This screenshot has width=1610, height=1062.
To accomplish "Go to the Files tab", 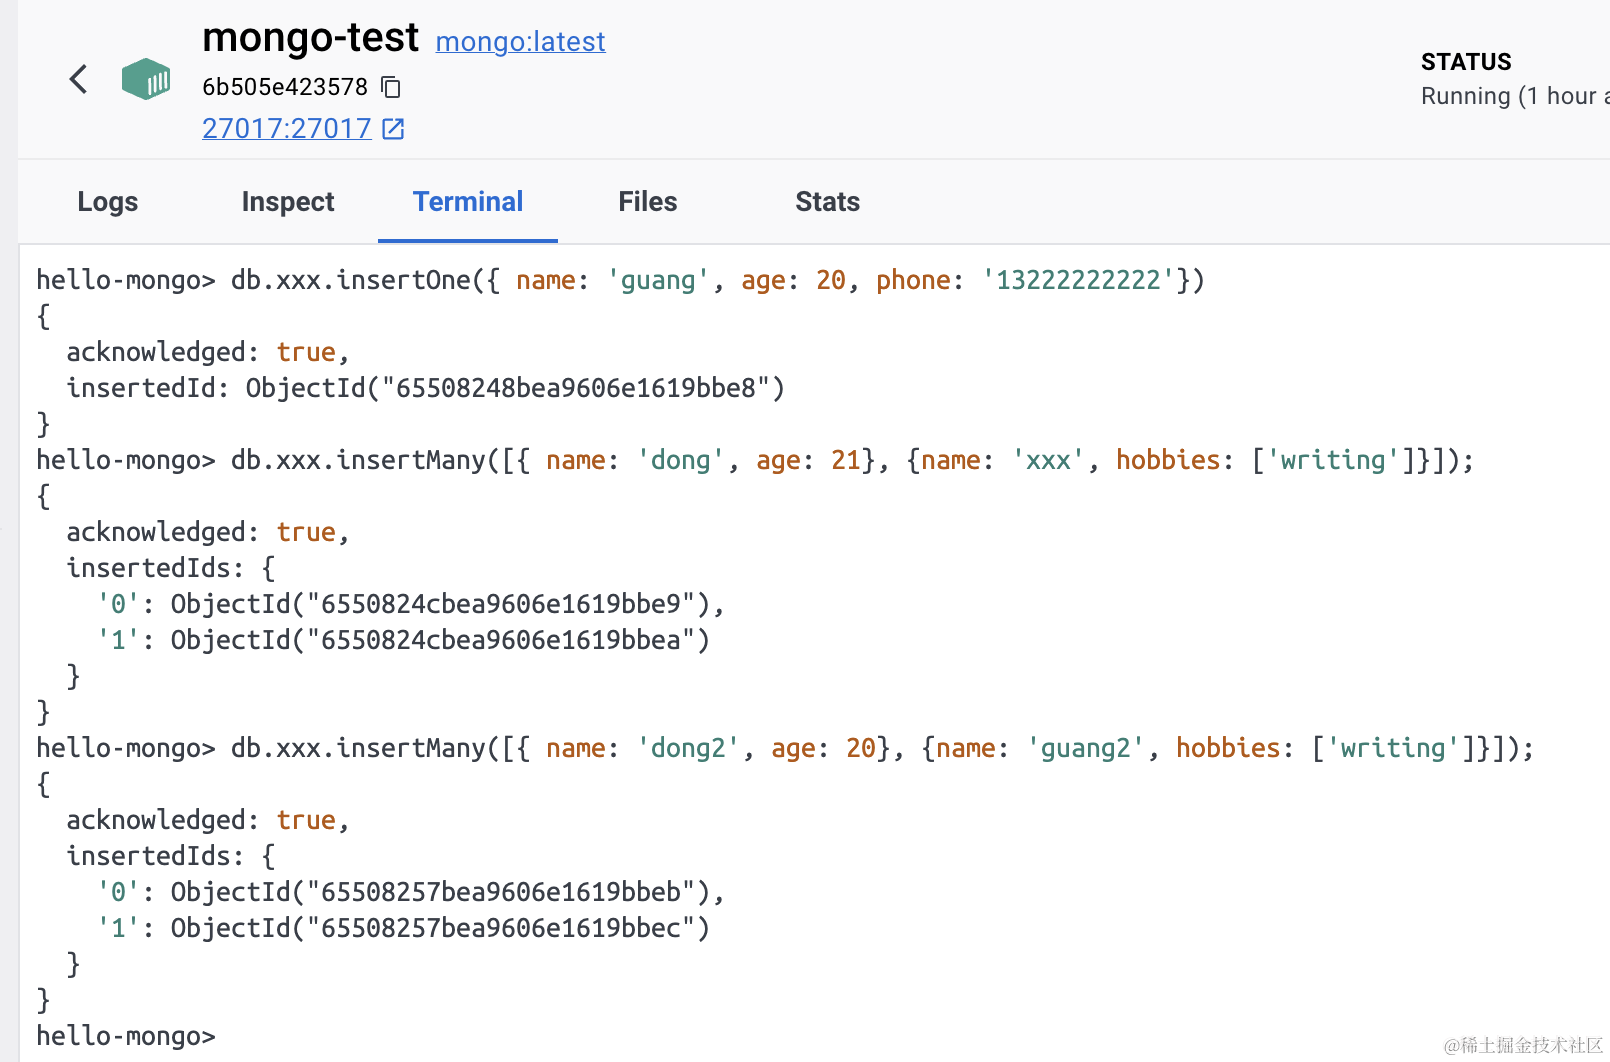I will (x=648, y=202).
